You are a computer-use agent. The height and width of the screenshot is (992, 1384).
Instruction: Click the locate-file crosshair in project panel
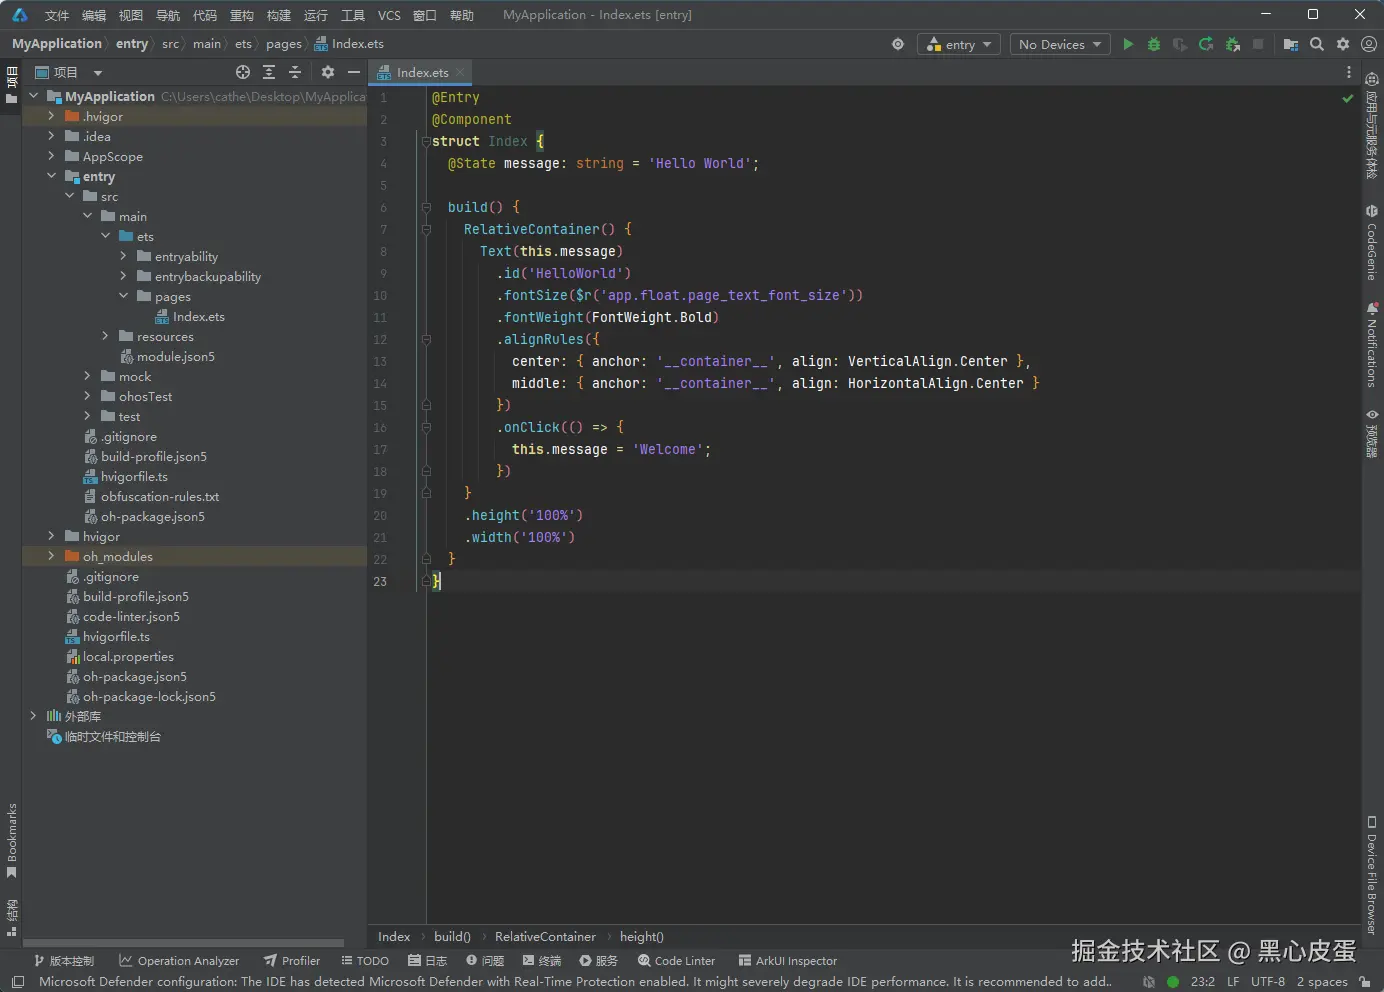click(x=242, y=72)
